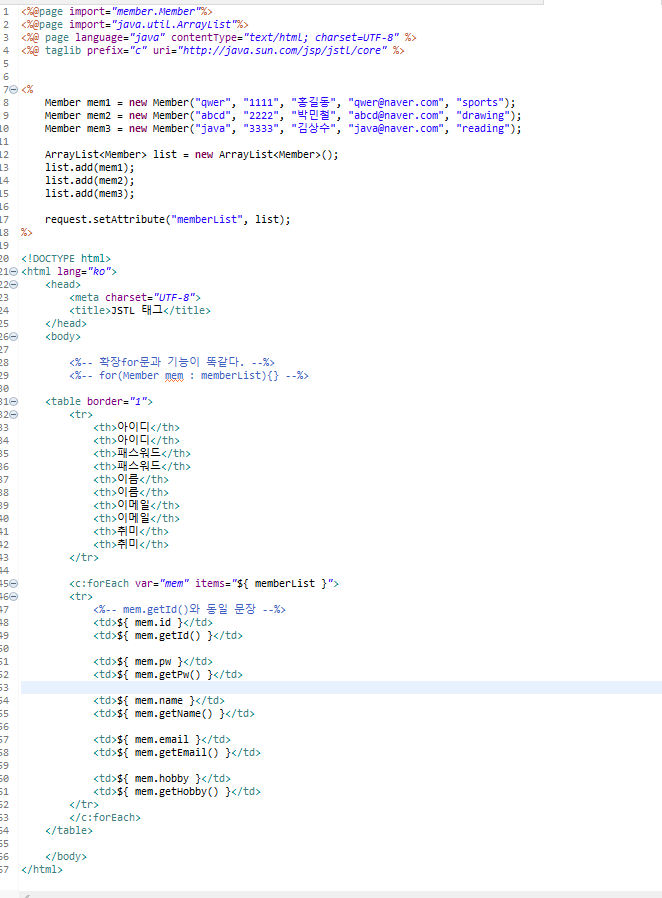Click the var="mem" attribute in forEach
Image resolution: width=662 pixels, height=898 pixels.
(x=162, y=584)
